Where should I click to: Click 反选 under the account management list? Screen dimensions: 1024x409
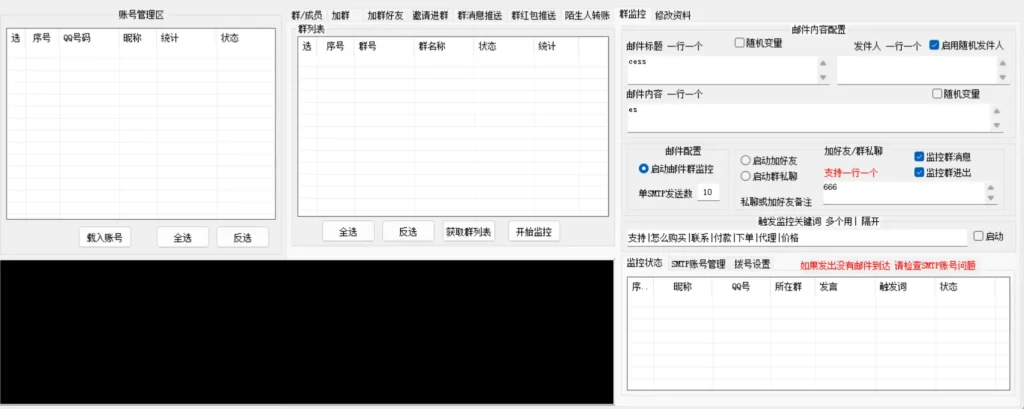242,238
